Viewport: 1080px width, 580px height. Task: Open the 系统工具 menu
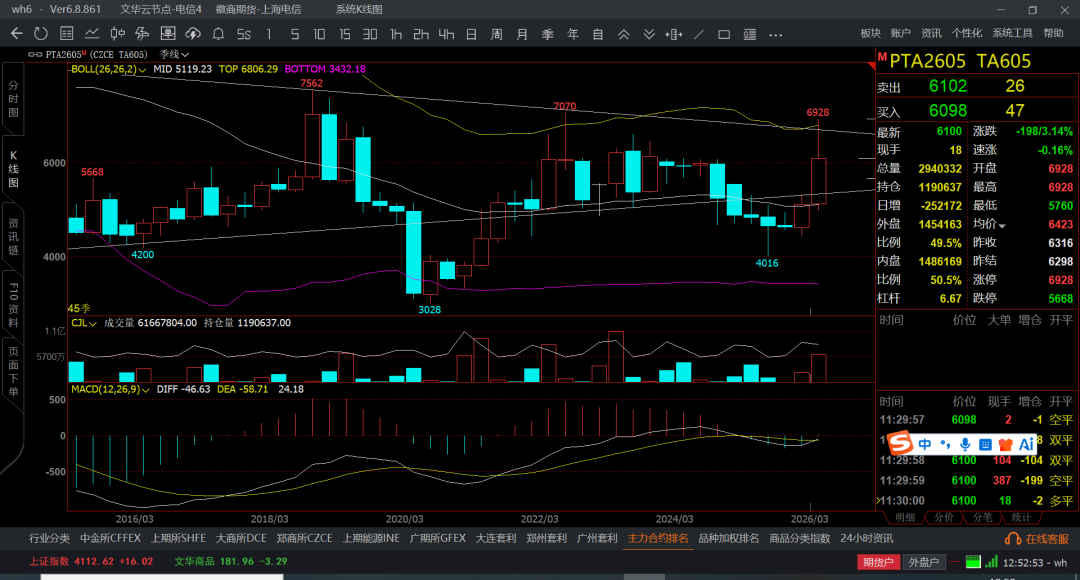(x=1012, y=33)
